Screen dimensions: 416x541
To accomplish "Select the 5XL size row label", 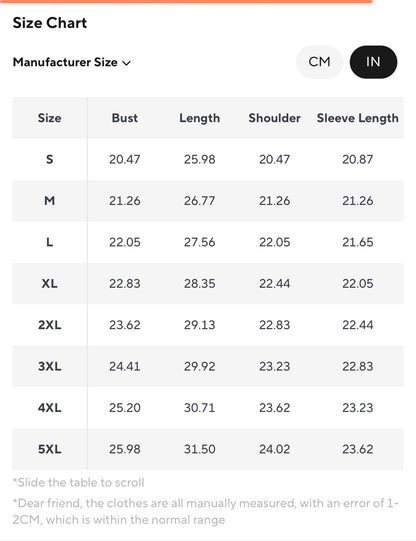I will tap(50, 449).
